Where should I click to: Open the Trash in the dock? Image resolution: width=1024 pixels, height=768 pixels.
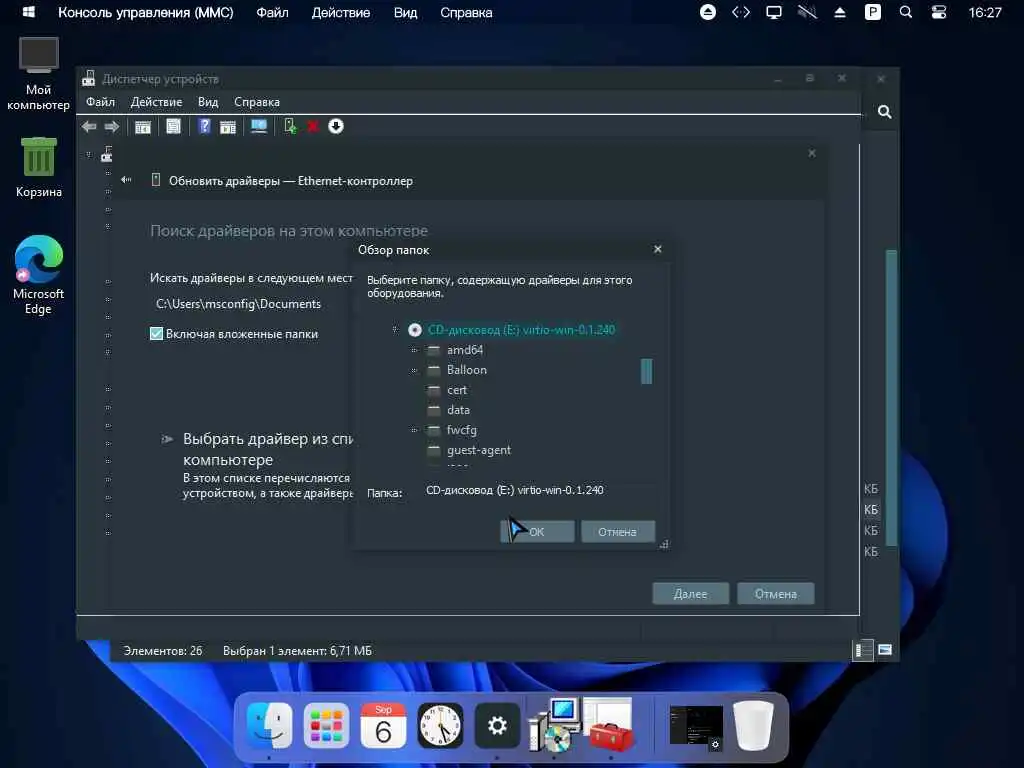[753, 725]
